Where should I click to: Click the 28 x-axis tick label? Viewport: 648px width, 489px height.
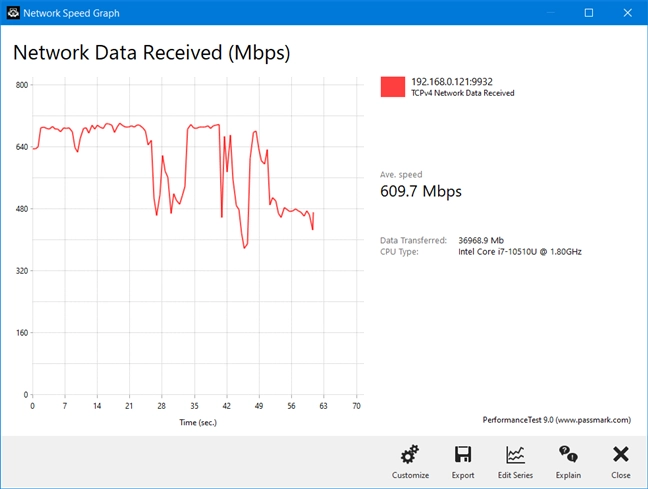coord(162,406)
